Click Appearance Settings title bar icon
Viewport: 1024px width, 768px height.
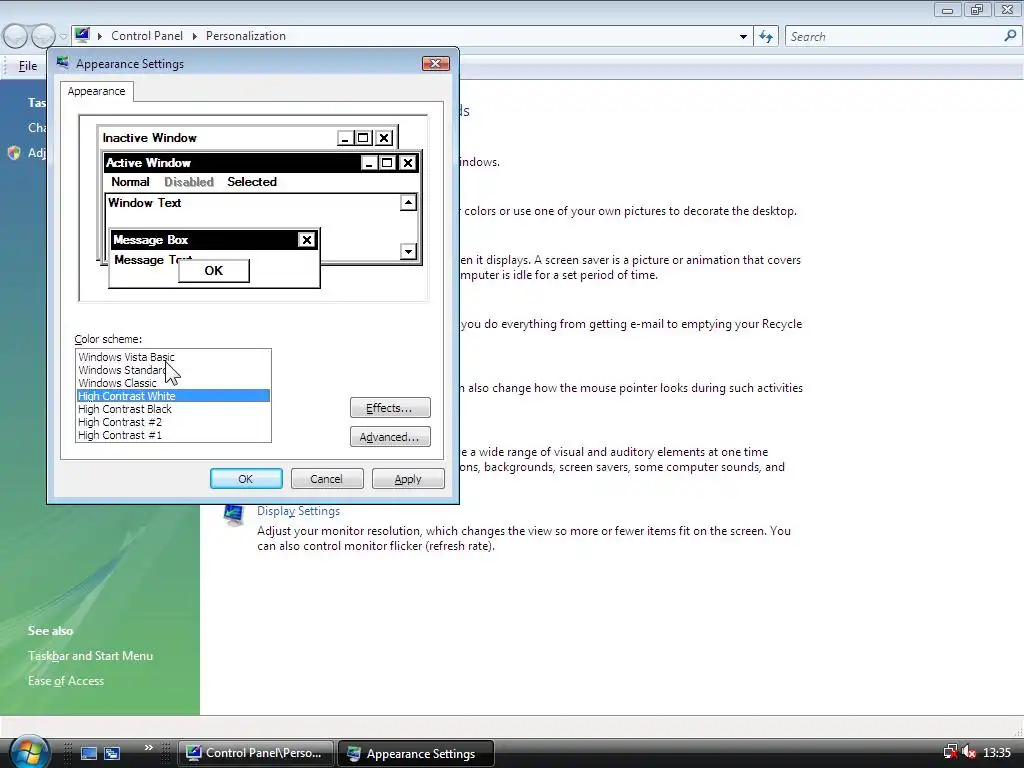63,63
